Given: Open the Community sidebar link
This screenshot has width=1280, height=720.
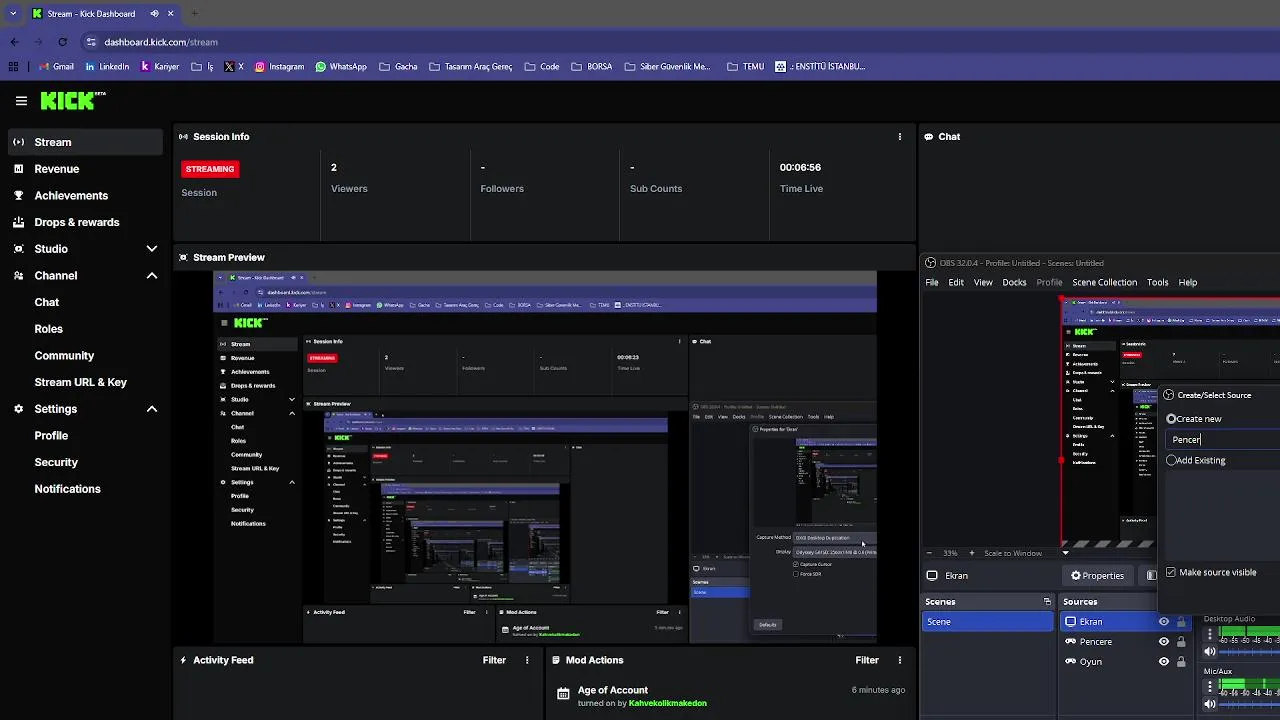Looking at the screenshot, I should click(x=64, y=356).
